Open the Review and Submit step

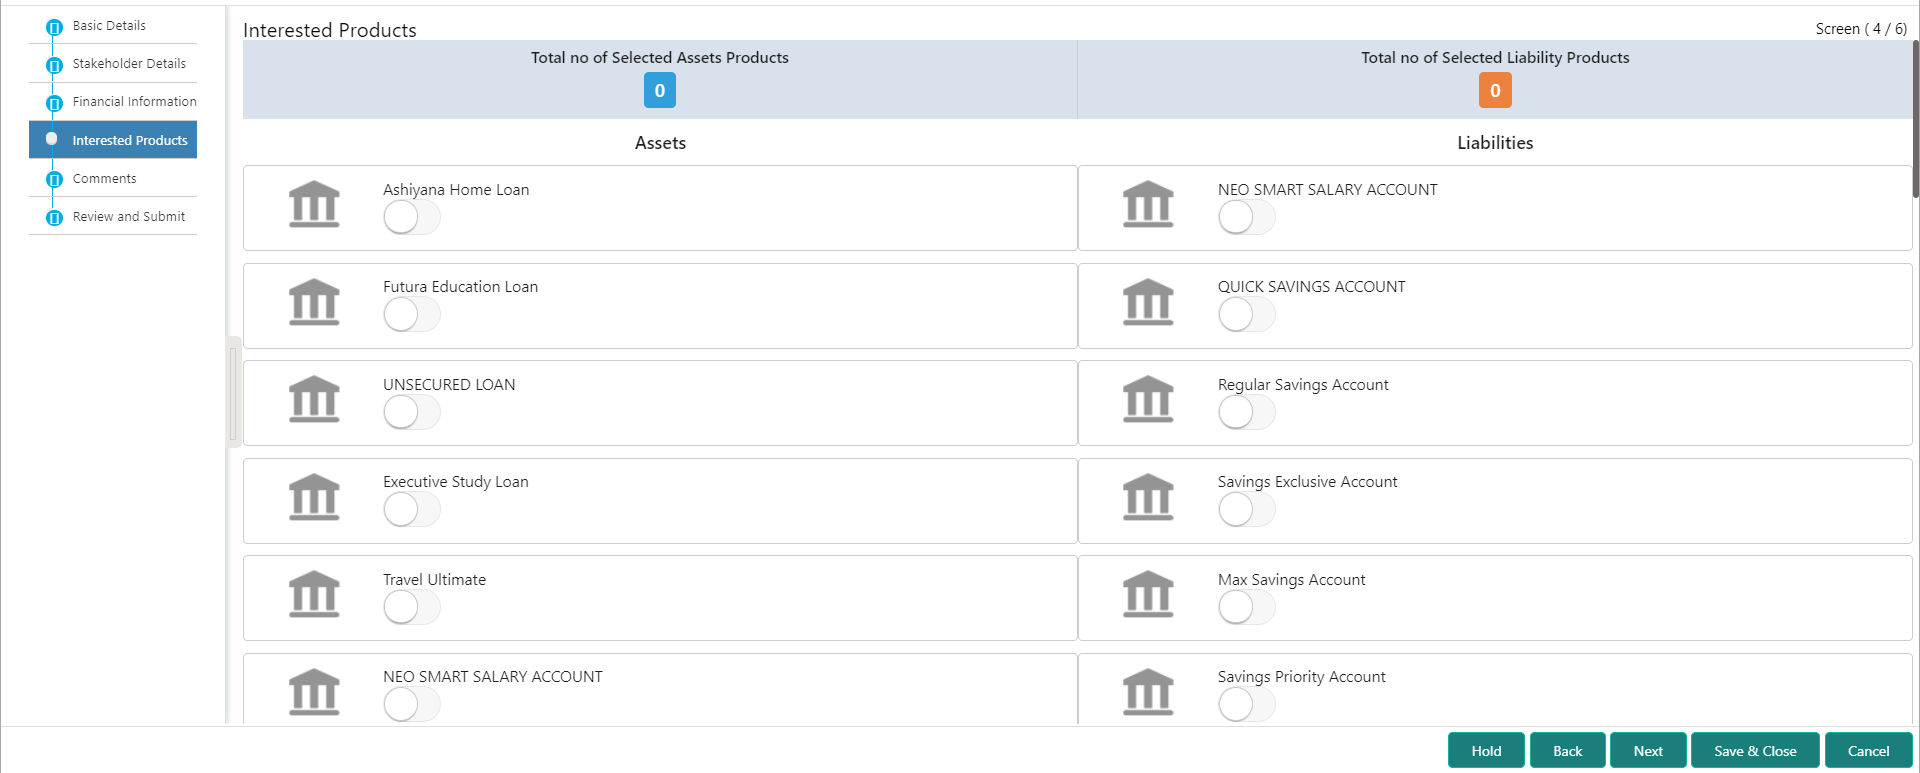[128, 217]
